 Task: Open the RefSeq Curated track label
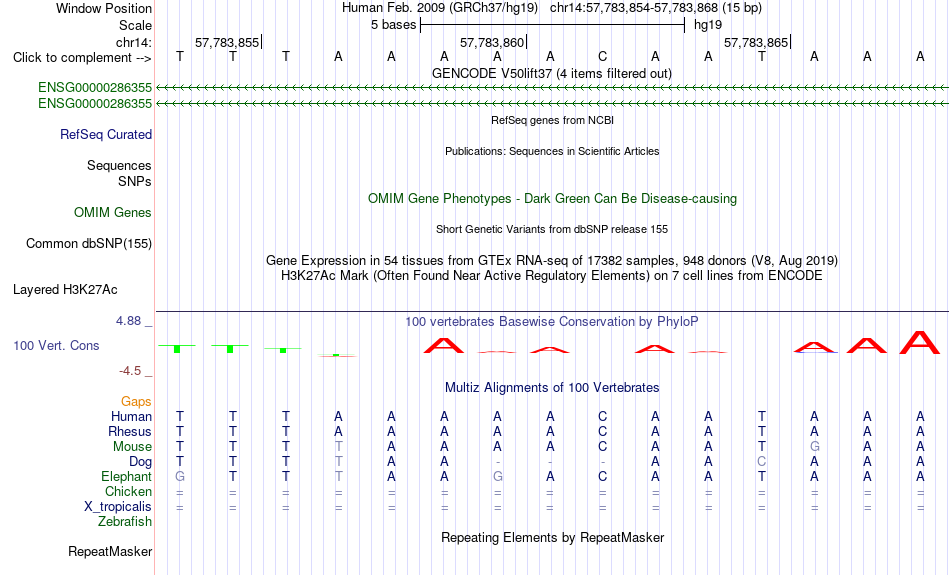[x=106, y=135]
